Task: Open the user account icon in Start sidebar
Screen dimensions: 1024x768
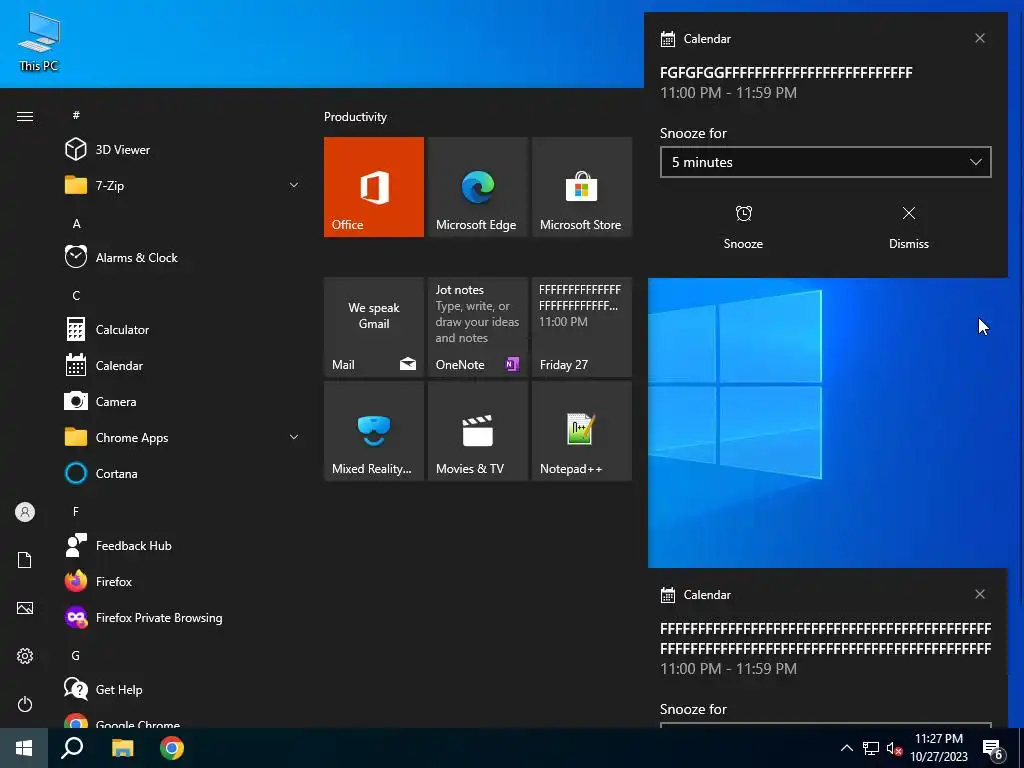Action: (x=25, y=512)
